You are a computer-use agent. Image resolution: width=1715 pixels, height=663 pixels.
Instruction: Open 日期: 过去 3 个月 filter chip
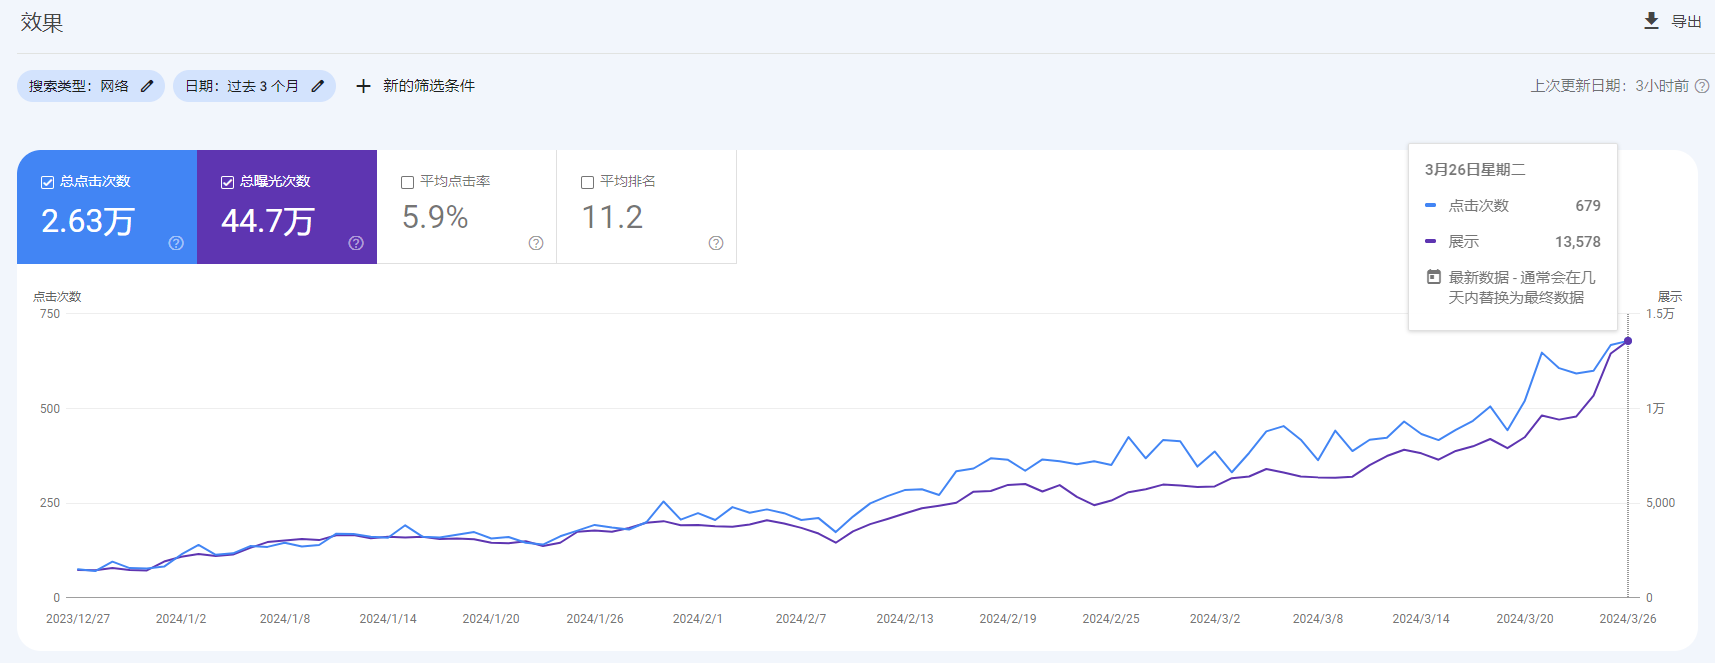pos(241,86)
